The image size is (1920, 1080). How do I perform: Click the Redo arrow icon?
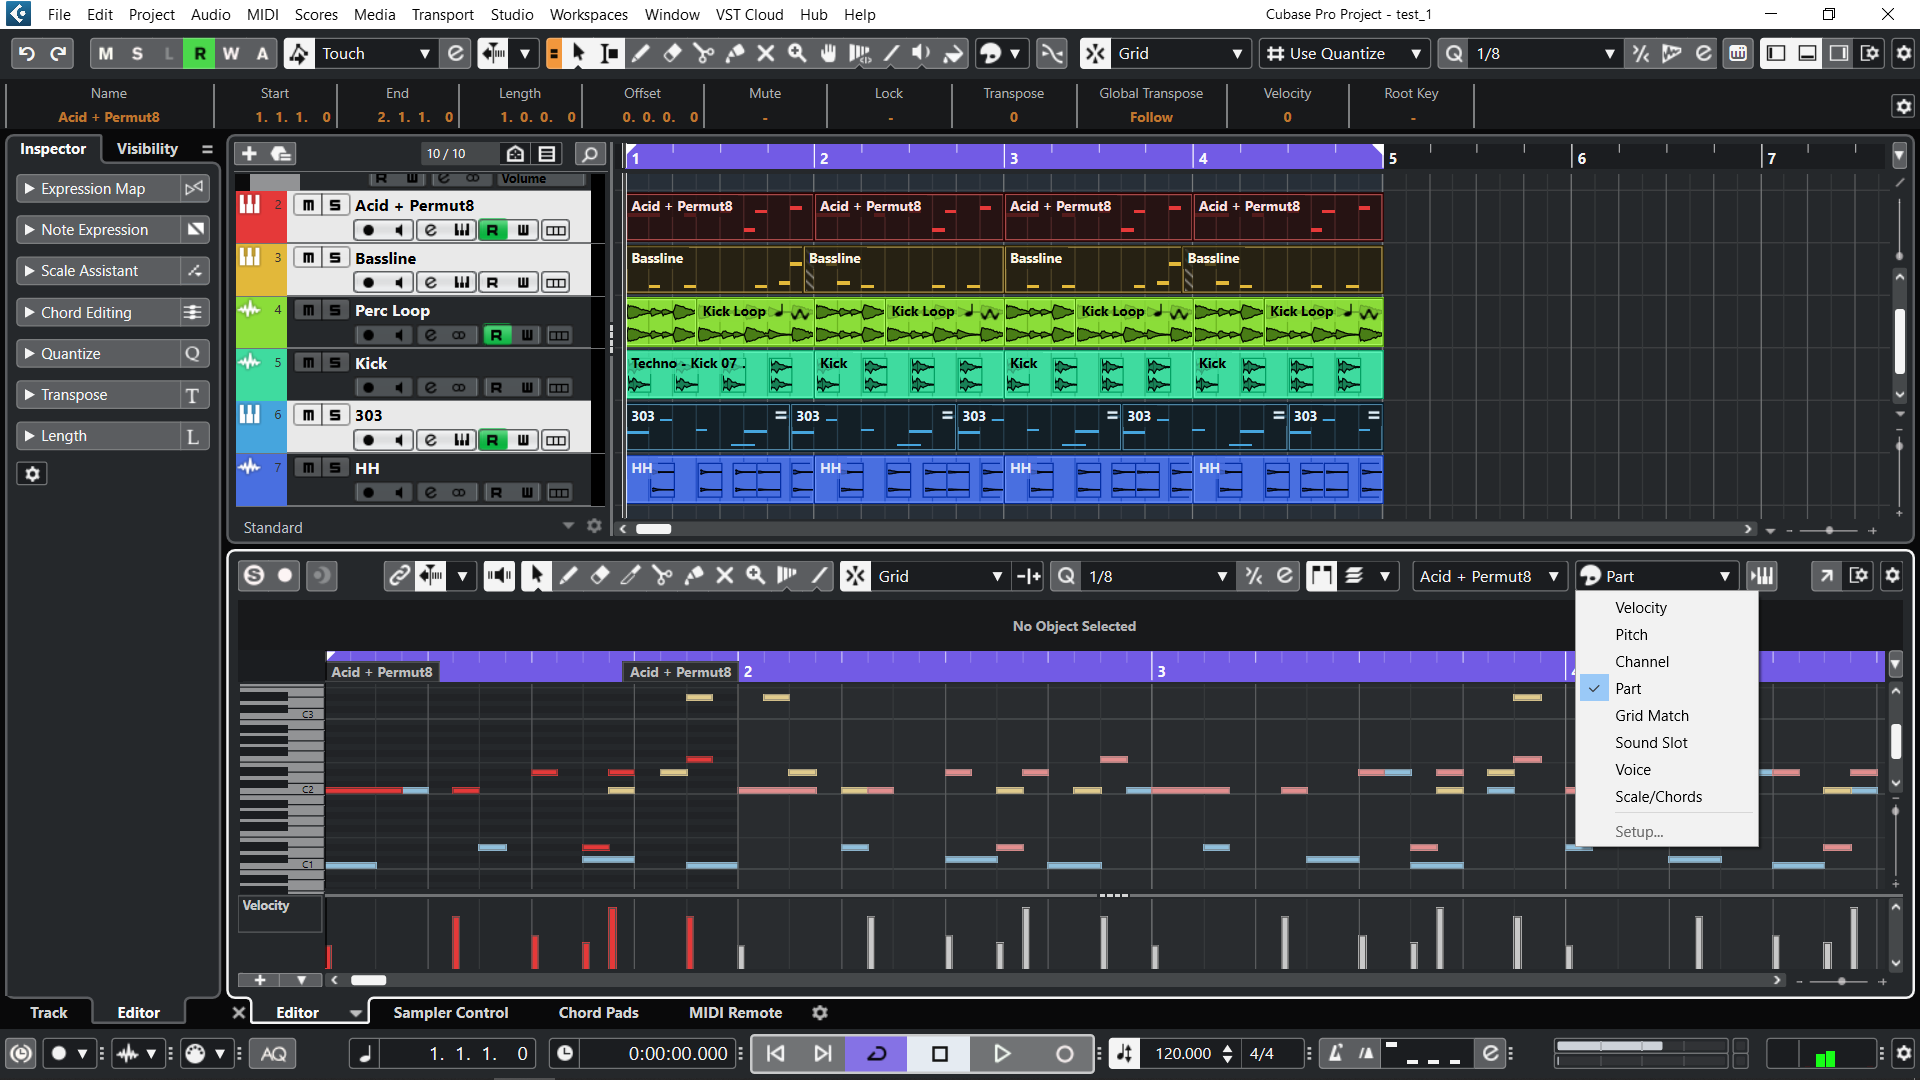pos(58,54)
